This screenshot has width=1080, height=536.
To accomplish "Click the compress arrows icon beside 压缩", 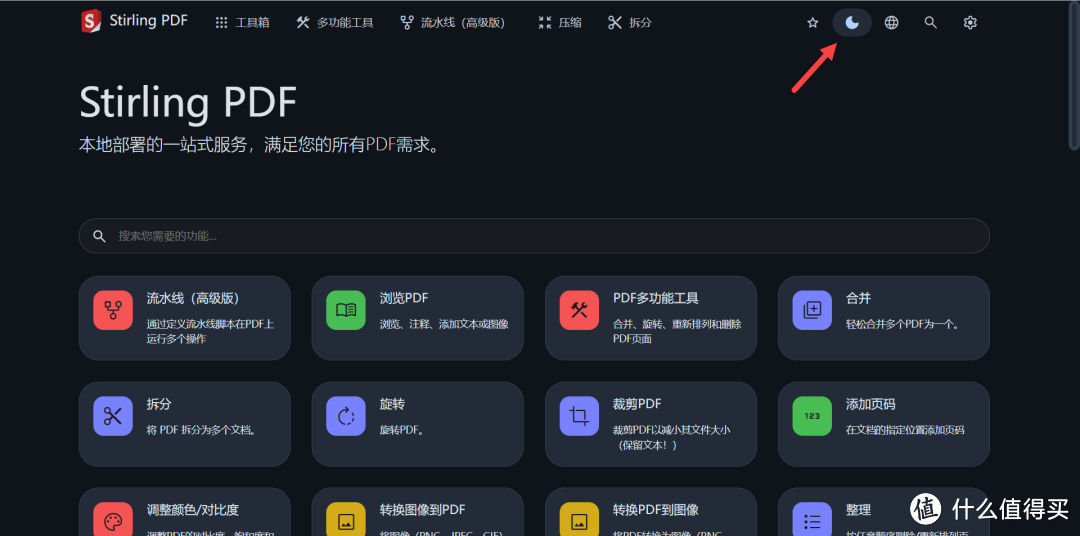I will 545,23.
